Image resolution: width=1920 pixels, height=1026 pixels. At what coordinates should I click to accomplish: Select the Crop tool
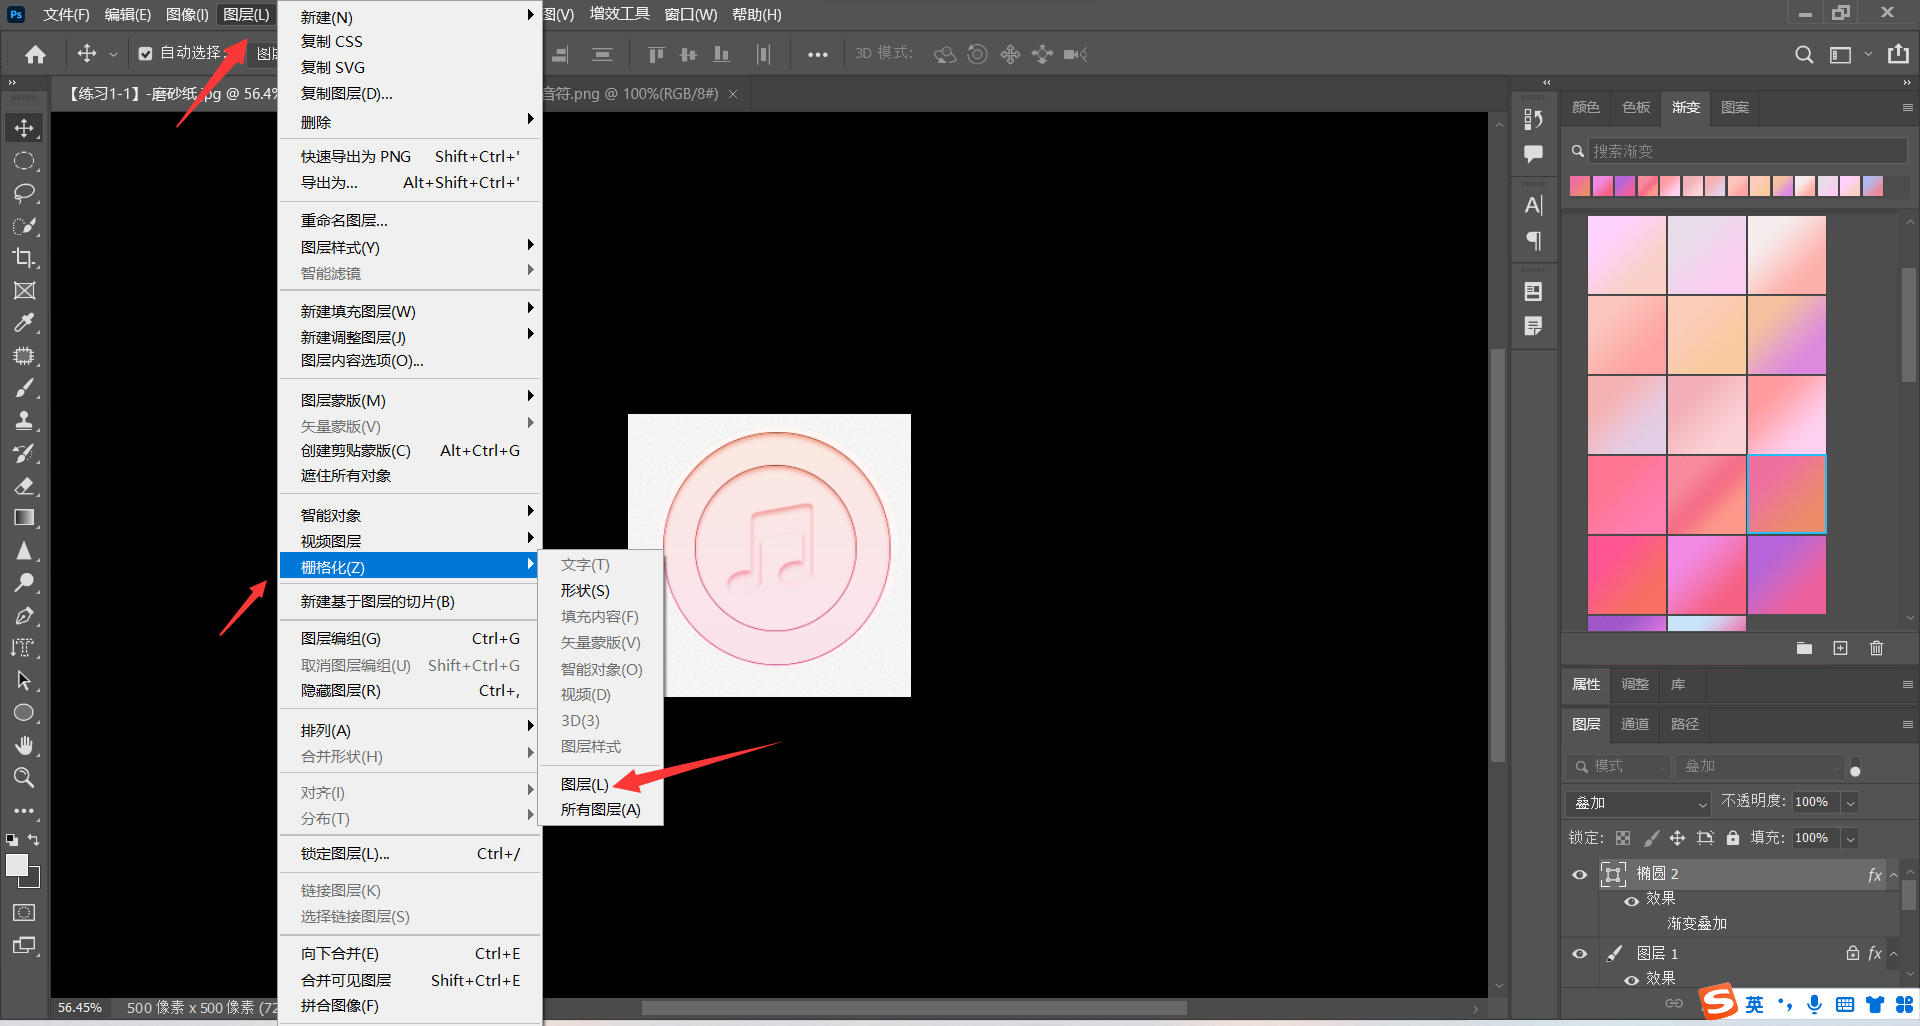point(24,258)
